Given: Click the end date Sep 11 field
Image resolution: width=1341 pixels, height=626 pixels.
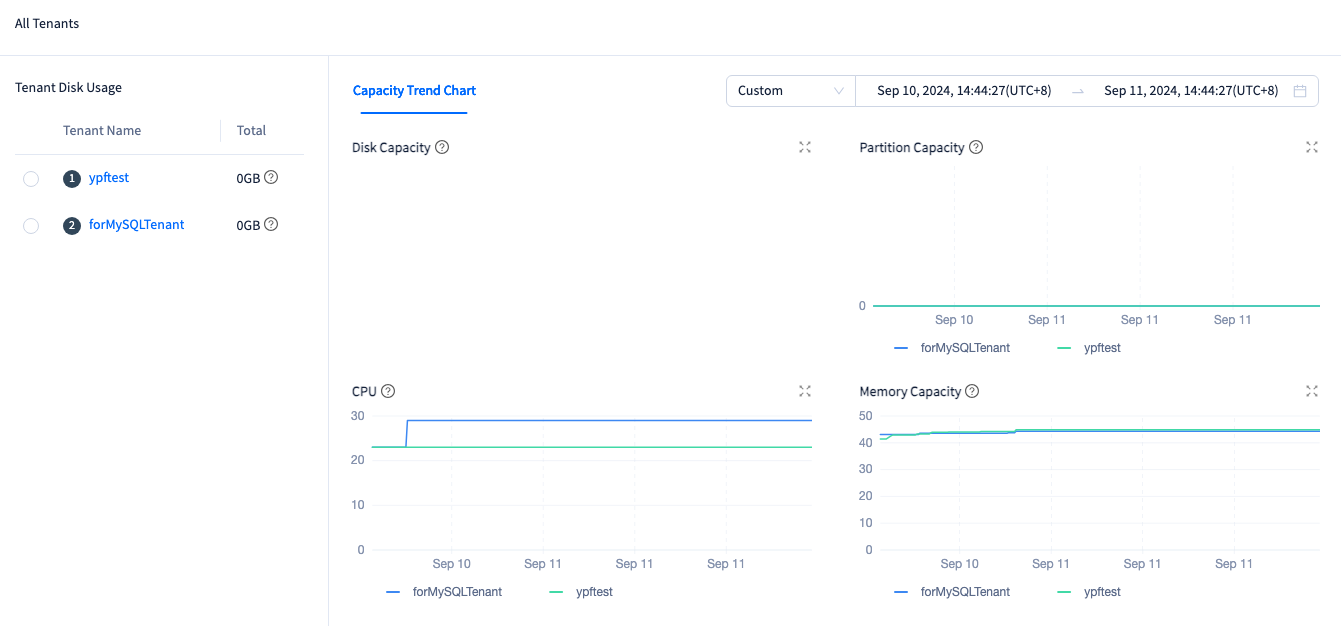Looking at the screenshot, I should tap(1190, 91).
